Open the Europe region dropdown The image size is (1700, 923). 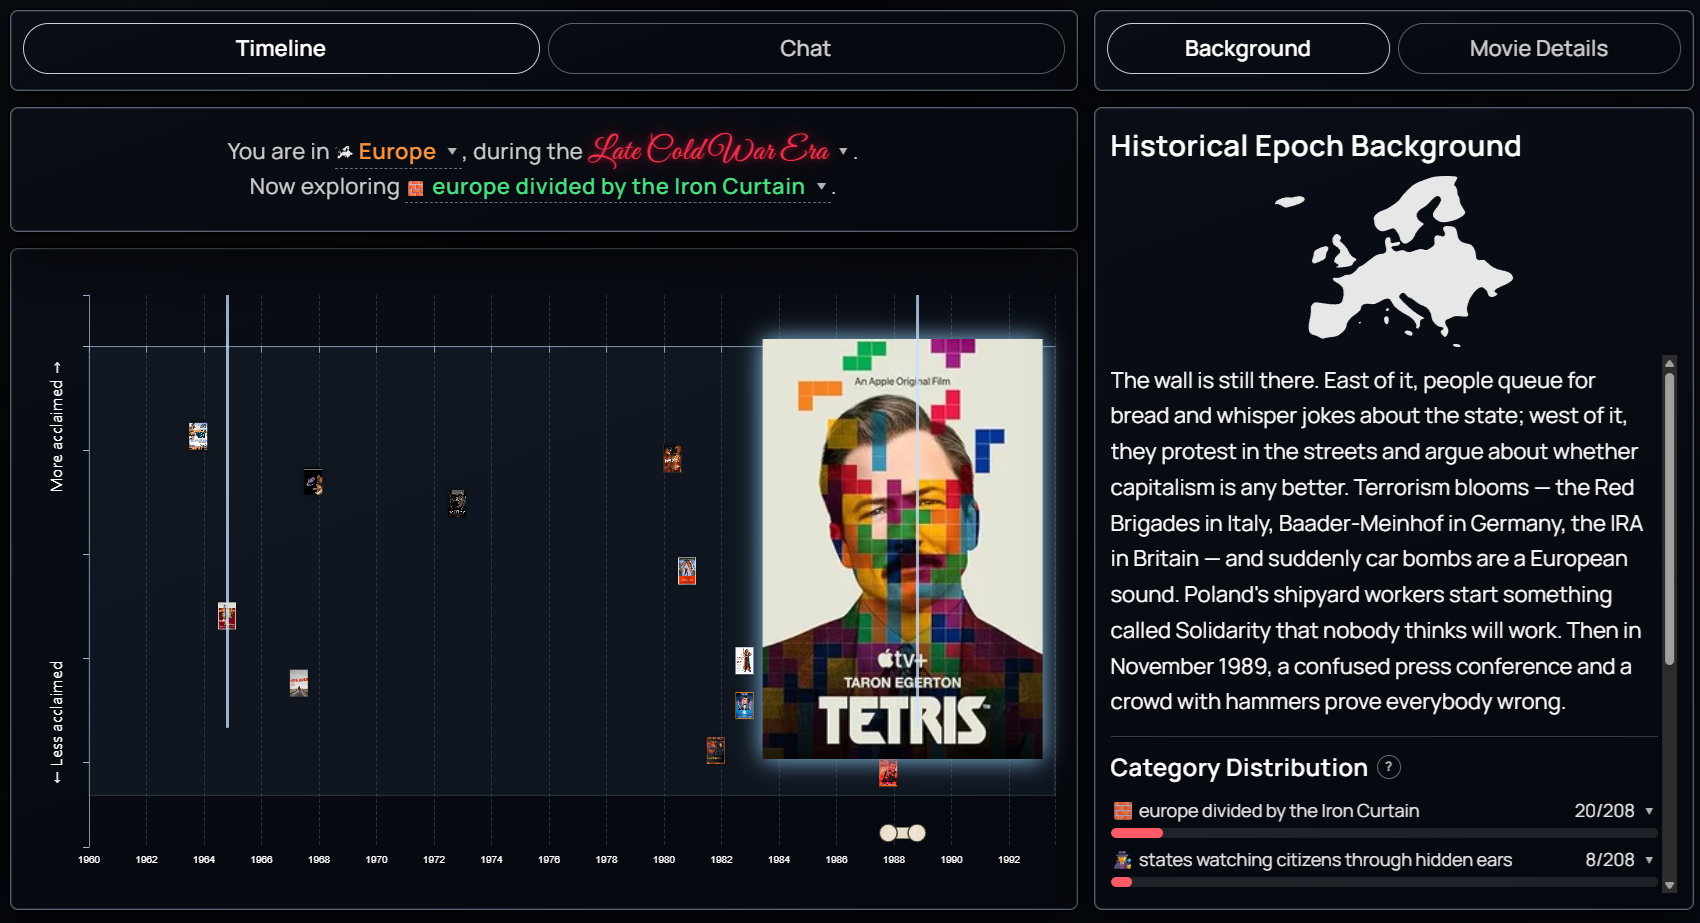pyautogui.click(x=397, y=152)
